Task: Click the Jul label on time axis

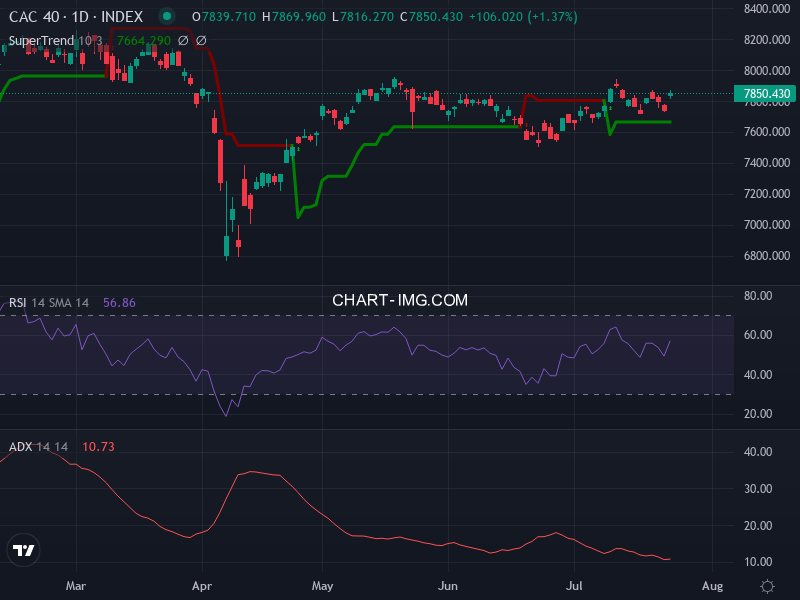Action: 574,586
